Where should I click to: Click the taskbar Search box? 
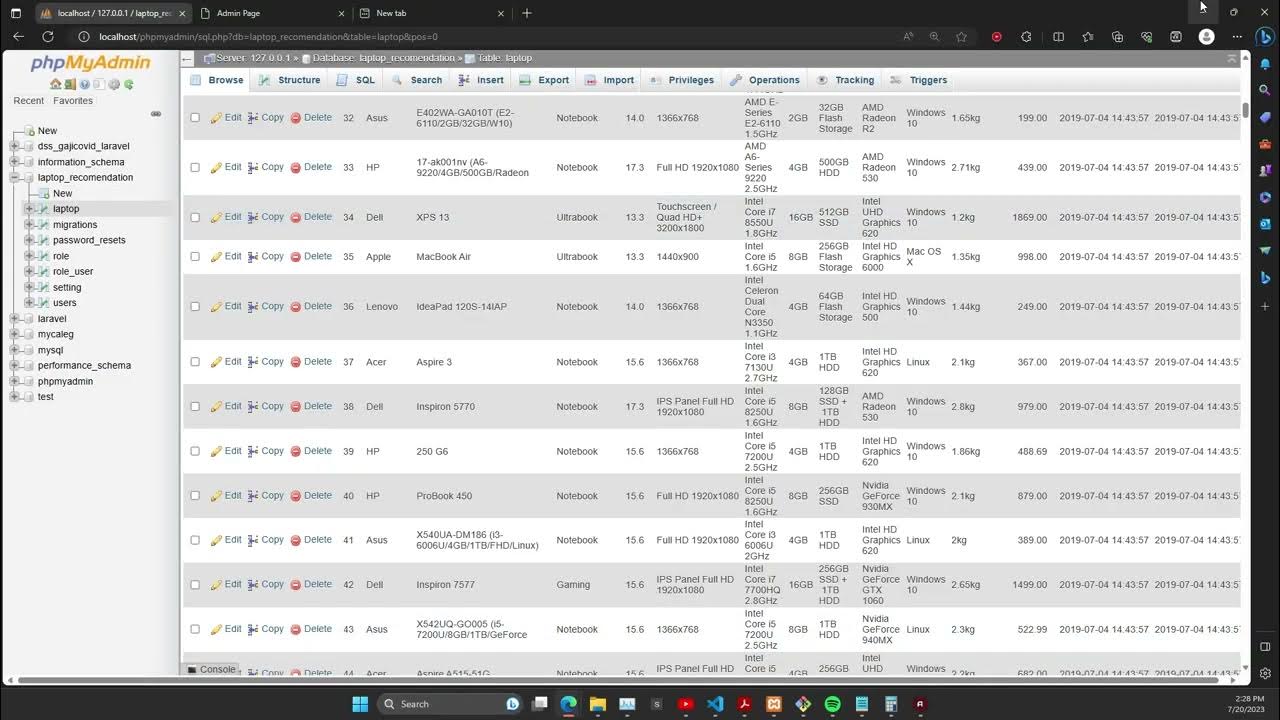pos(451,704)
